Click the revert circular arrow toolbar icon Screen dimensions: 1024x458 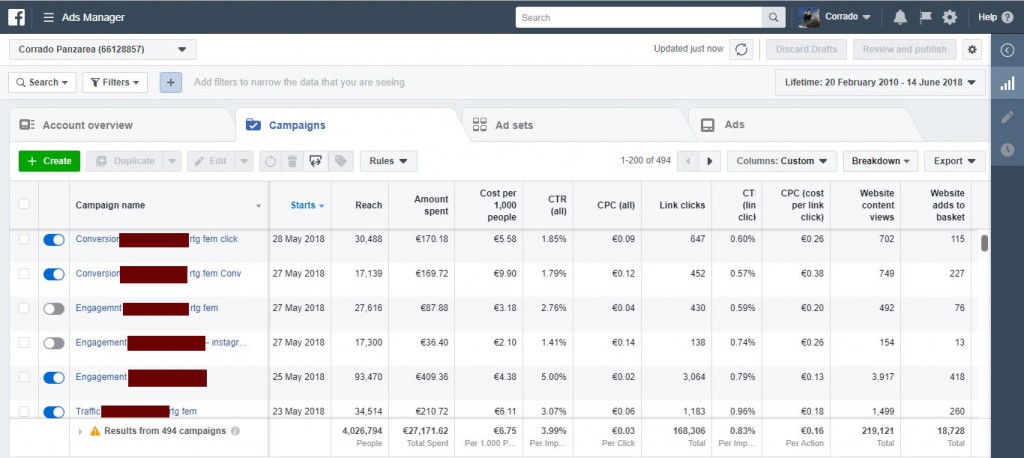pyautogui.click(x=270, y=161)
